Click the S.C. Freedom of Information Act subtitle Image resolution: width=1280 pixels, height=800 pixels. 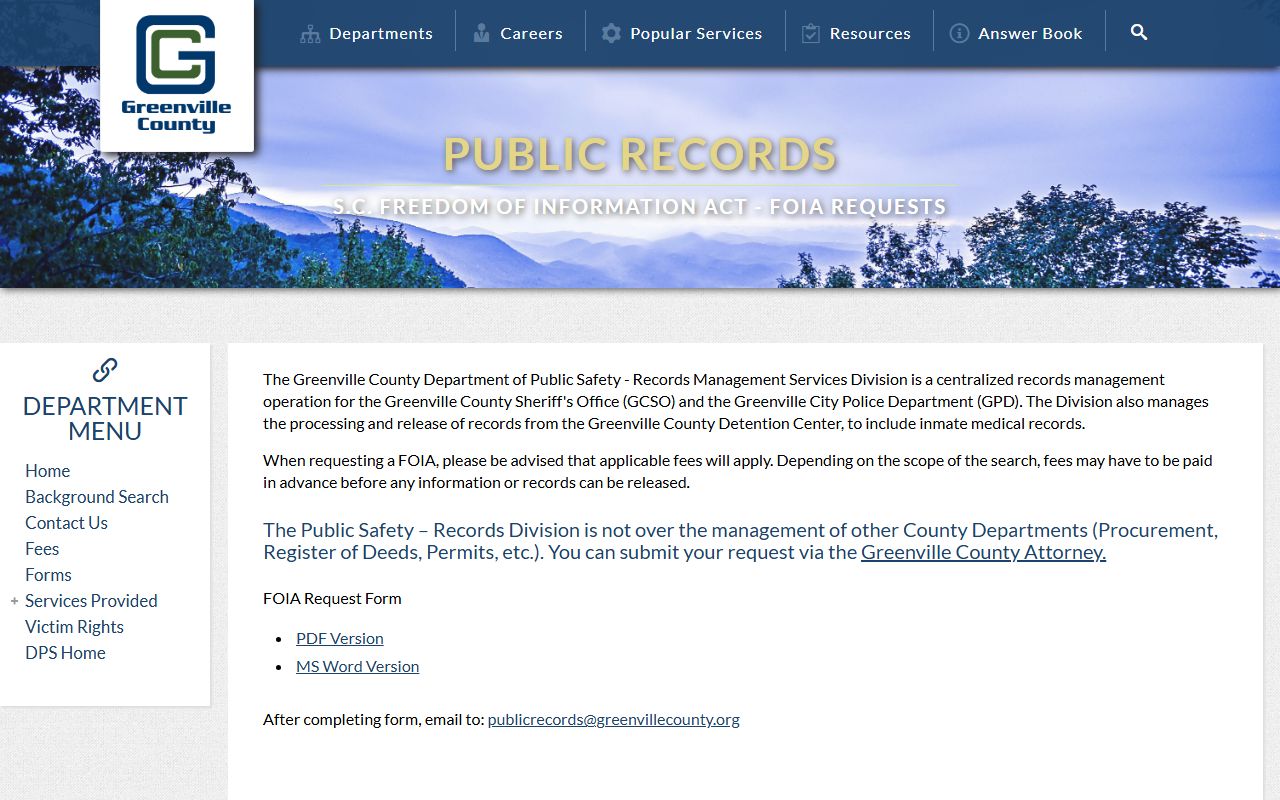(x=640, y=207)
